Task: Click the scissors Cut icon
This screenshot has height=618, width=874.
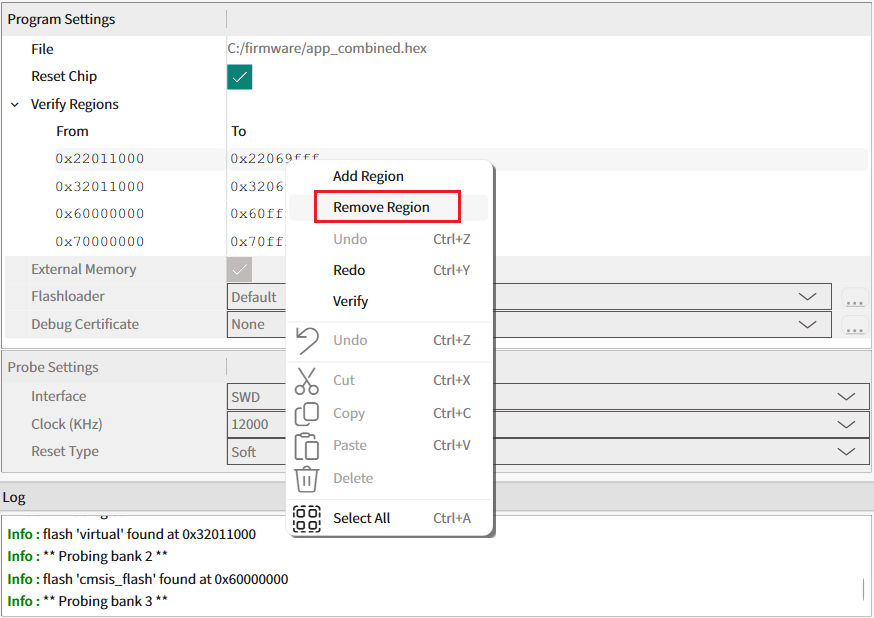Action: pos(307,381)
